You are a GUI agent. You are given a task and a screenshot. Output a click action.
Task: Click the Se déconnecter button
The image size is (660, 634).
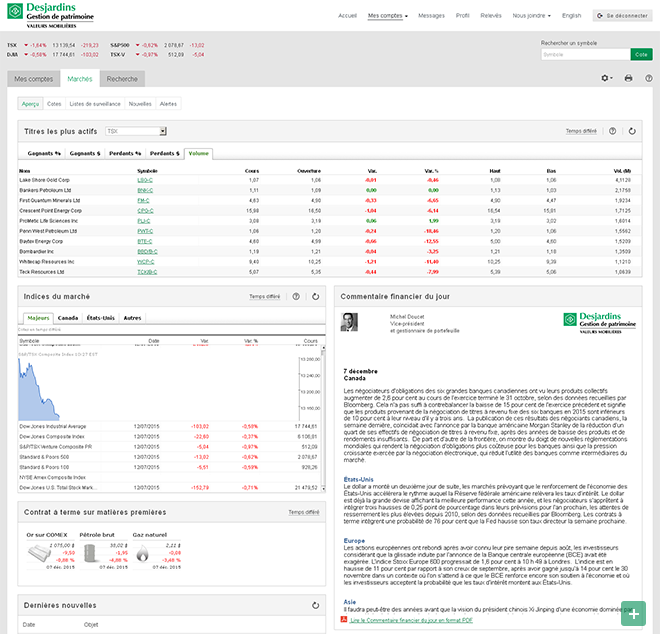622,16
